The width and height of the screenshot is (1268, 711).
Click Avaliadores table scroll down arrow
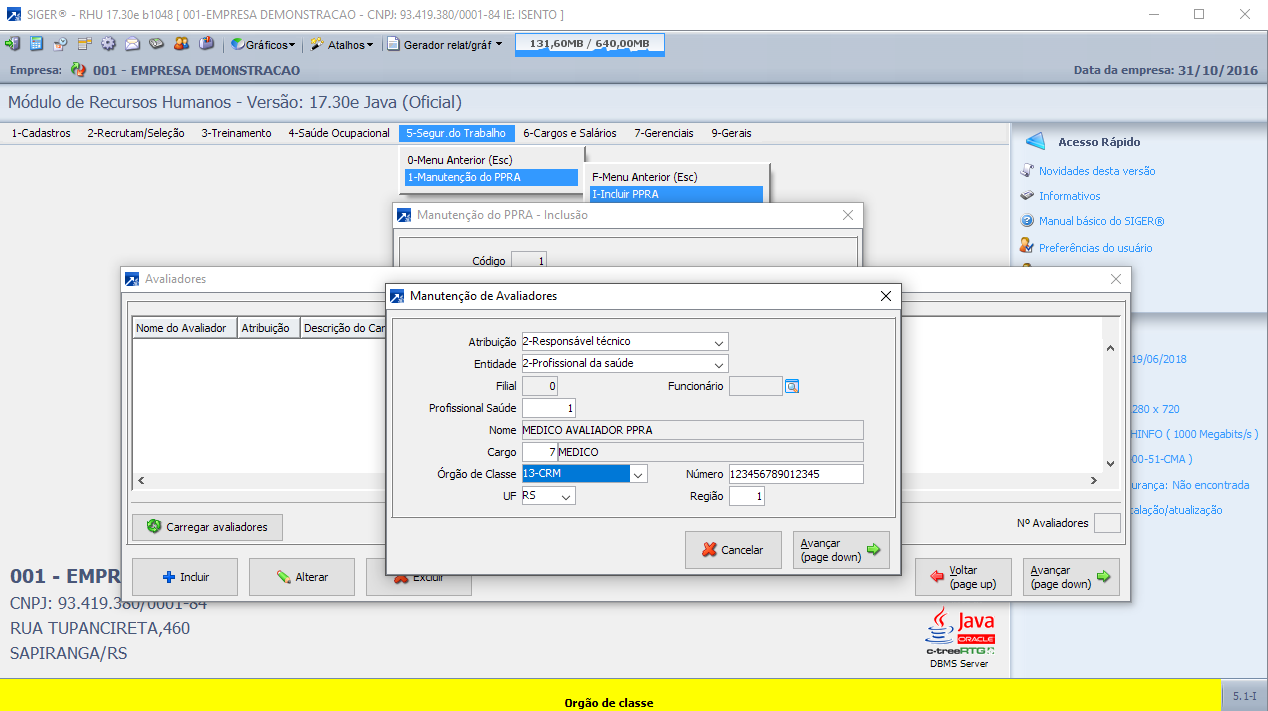click(x=1108, y=463)
